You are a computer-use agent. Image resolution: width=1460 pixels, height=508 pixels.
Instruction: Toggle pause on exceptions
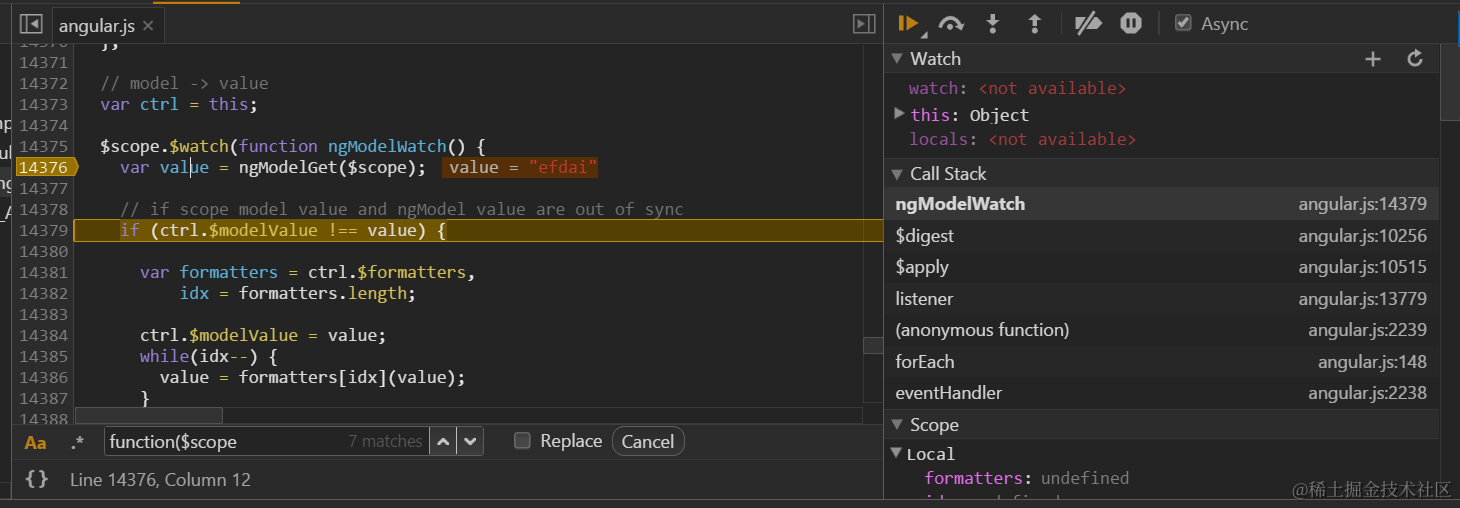click(1131, 23)
